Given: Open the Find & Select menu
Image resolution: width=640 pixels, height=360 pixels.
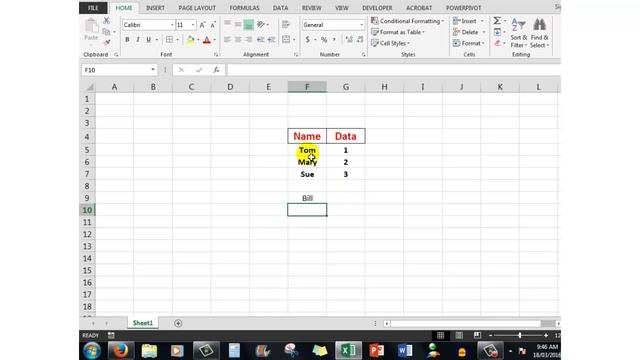Looking at the screenshot, I should pyautogui.click(x=540, y=33).
